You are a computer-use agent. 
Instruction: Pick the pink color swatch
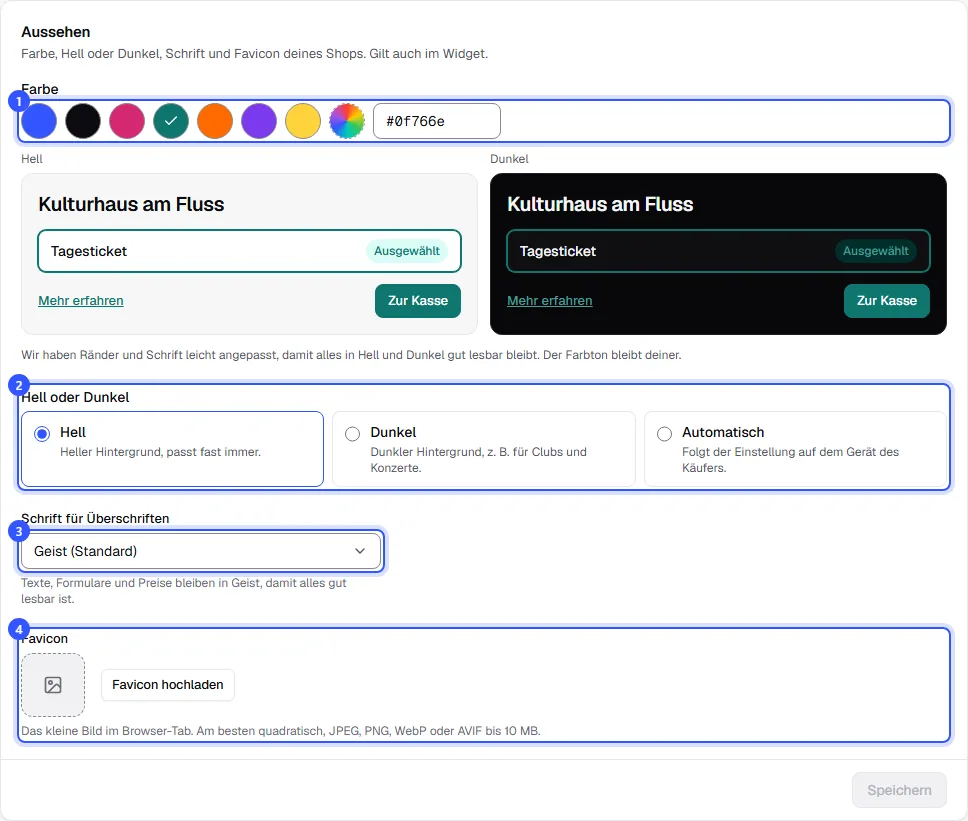[x=127, y=121]
